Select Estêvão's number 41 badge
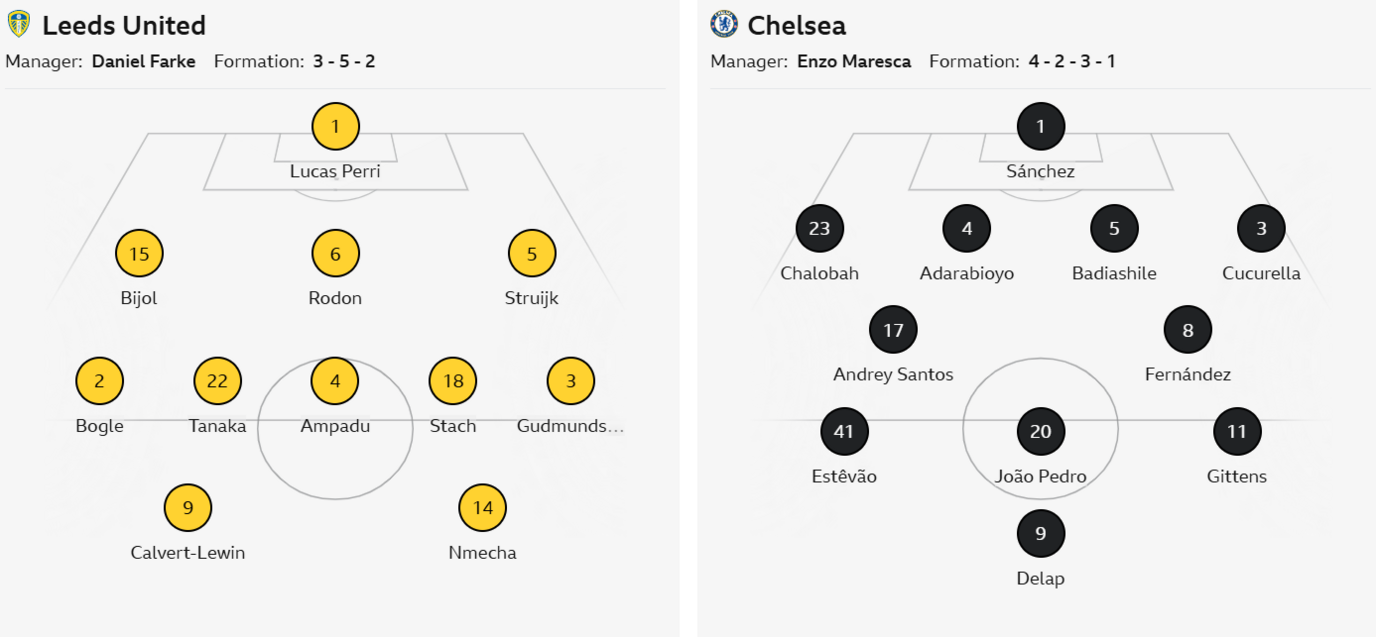Image resolution: width=1376 pixels, height=637 pixels. click(844, 432)
